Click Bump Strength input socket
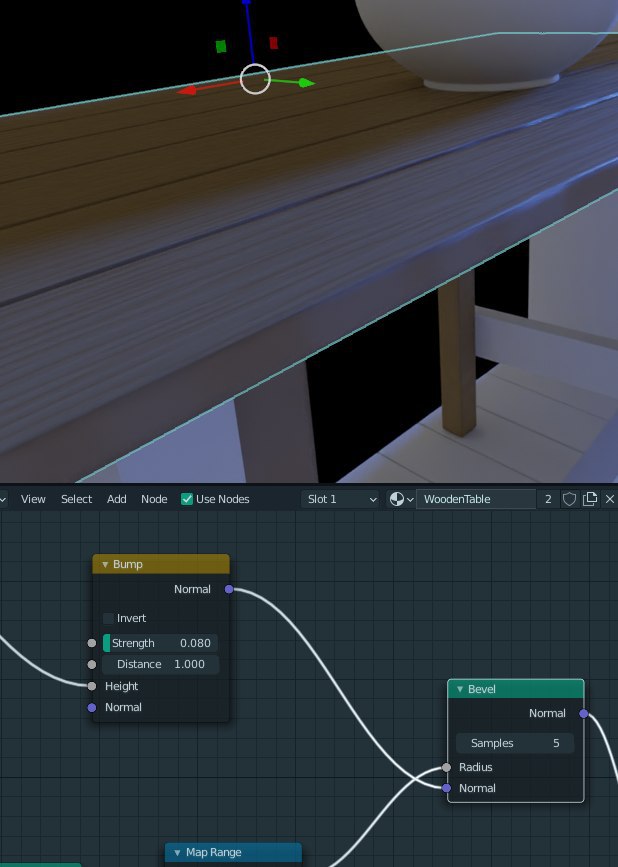Image resolution: width=618 pixels, height=867 pixels. [x=92, y=643]
